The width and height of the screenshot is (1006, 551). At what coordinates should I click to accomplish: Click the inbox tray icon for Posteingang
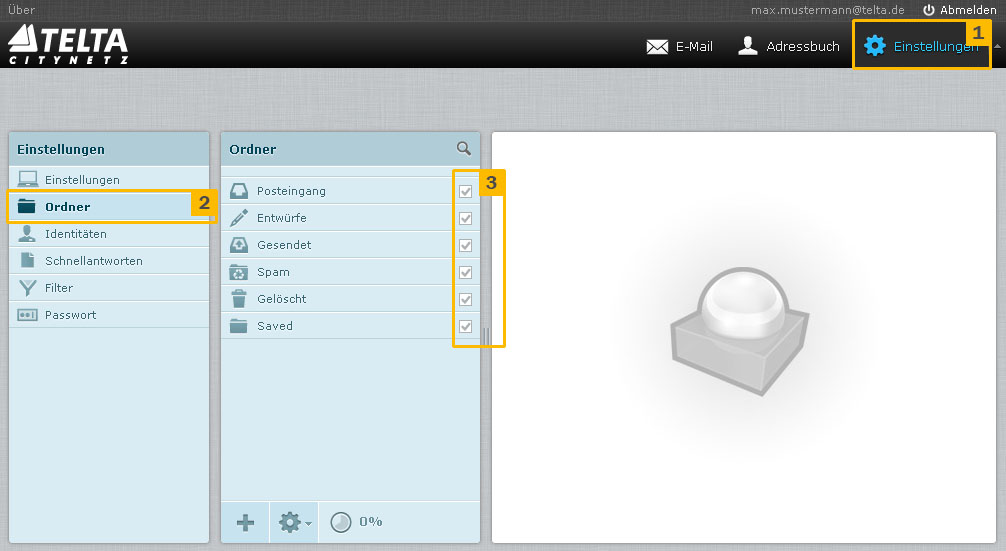[x=239, y=191]
